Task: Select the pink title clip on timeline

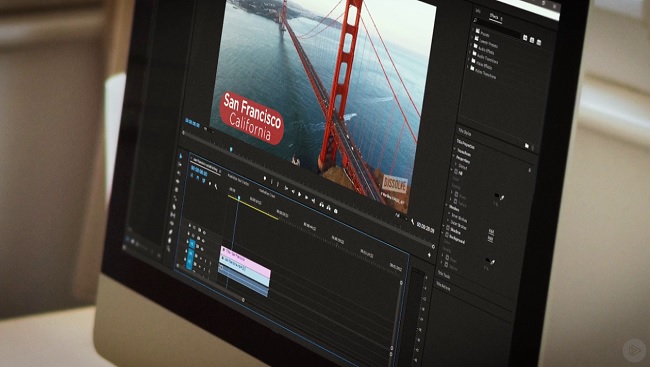Action: (245, 260)
